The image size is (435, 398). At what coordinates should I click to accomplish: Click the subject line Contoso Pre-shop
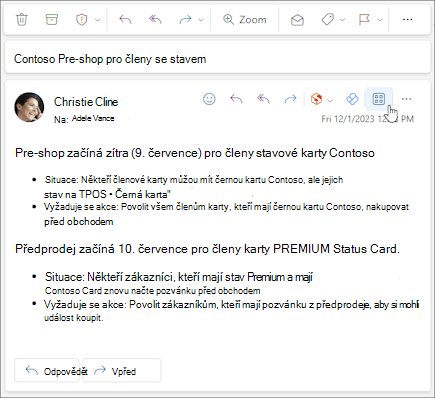tap(110, 59)
